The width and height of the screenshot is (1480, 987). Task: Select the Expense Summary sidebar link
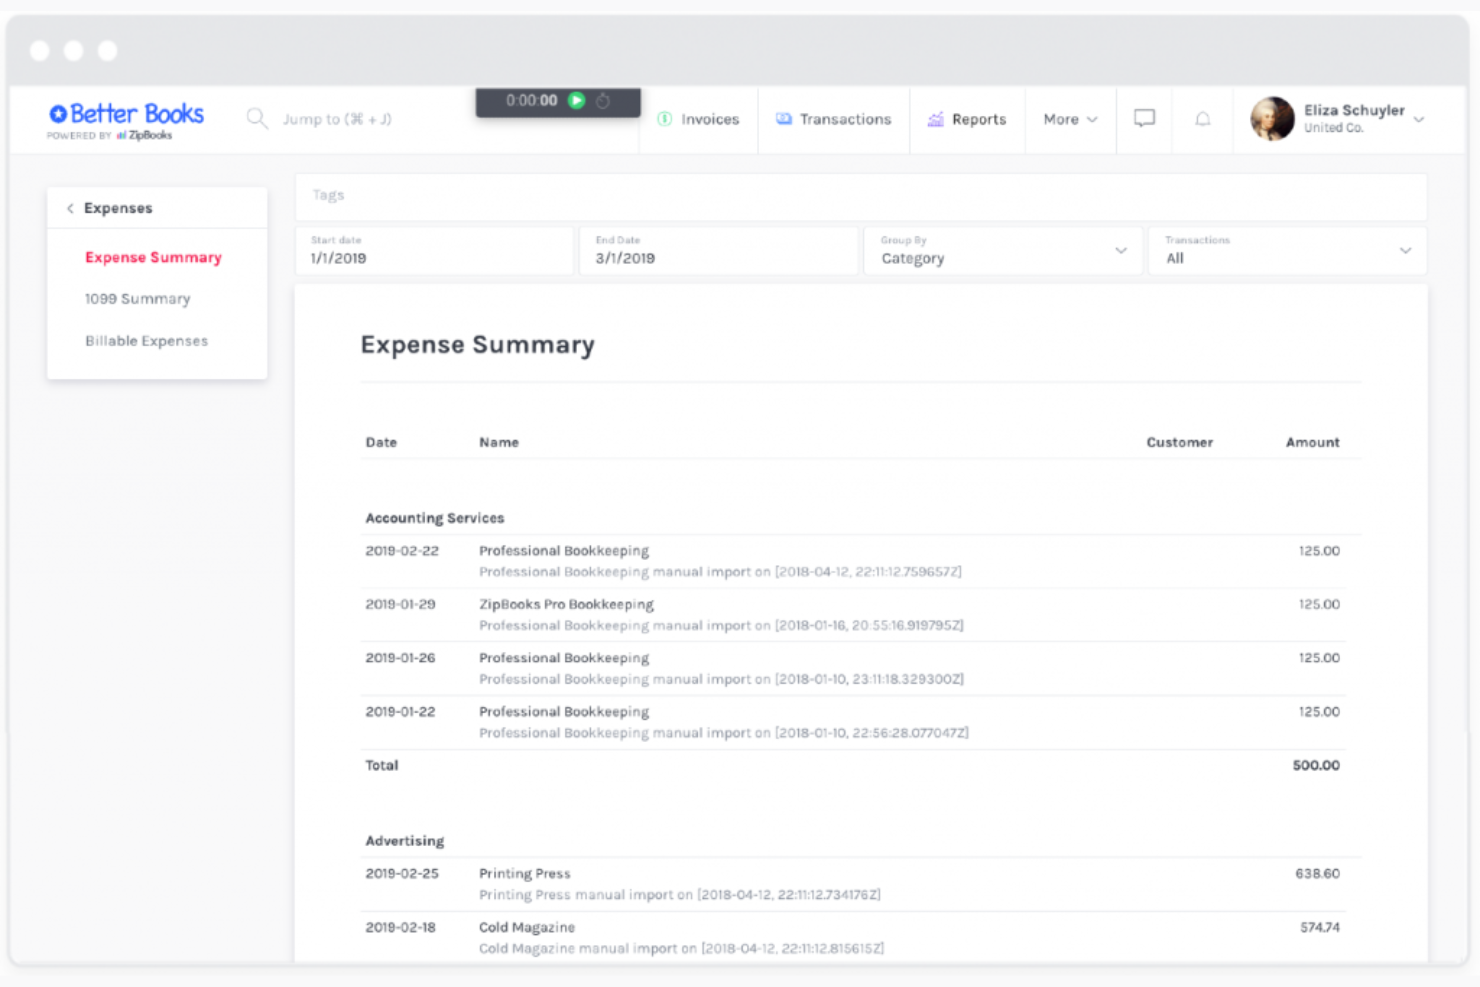(x=153, y=257)
